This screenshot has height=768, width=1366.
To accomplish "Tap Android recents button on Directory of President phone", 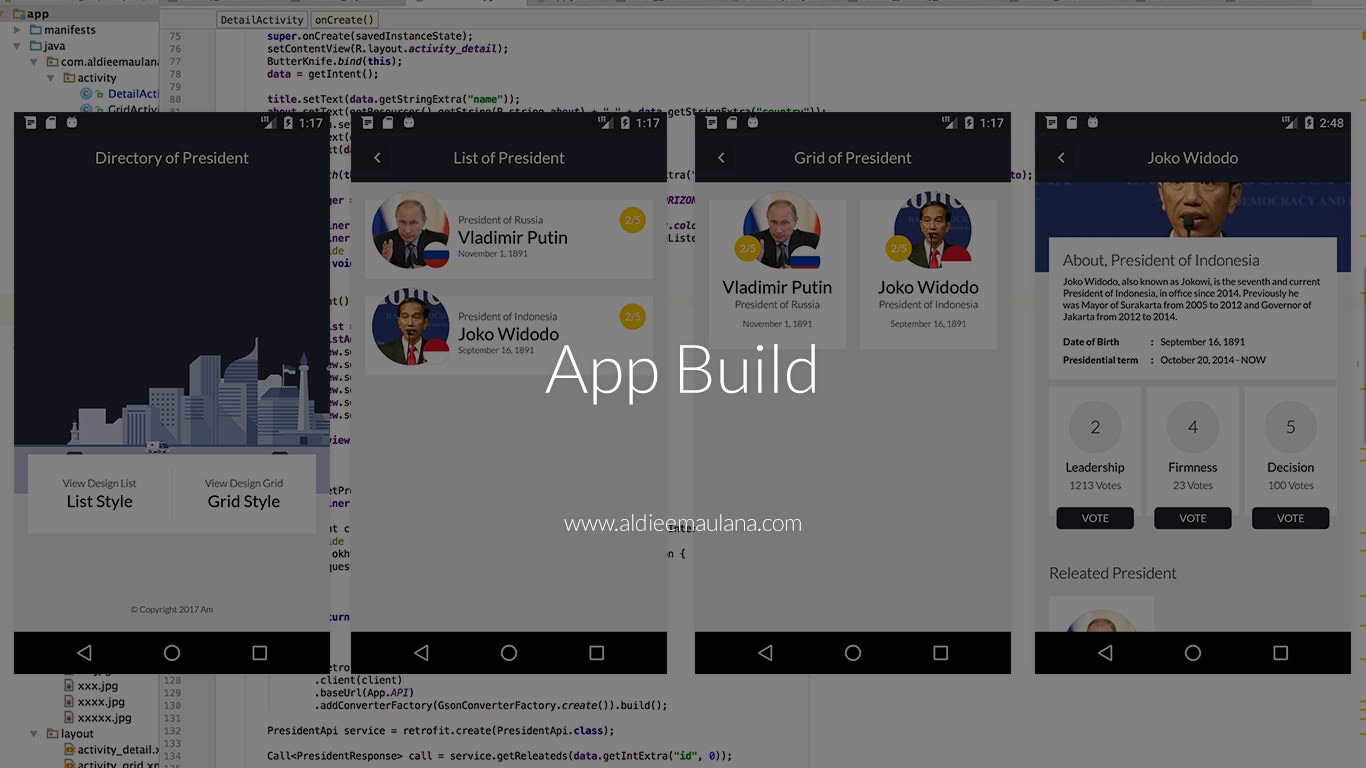I will pyautogui.click(x=260, y=653).
